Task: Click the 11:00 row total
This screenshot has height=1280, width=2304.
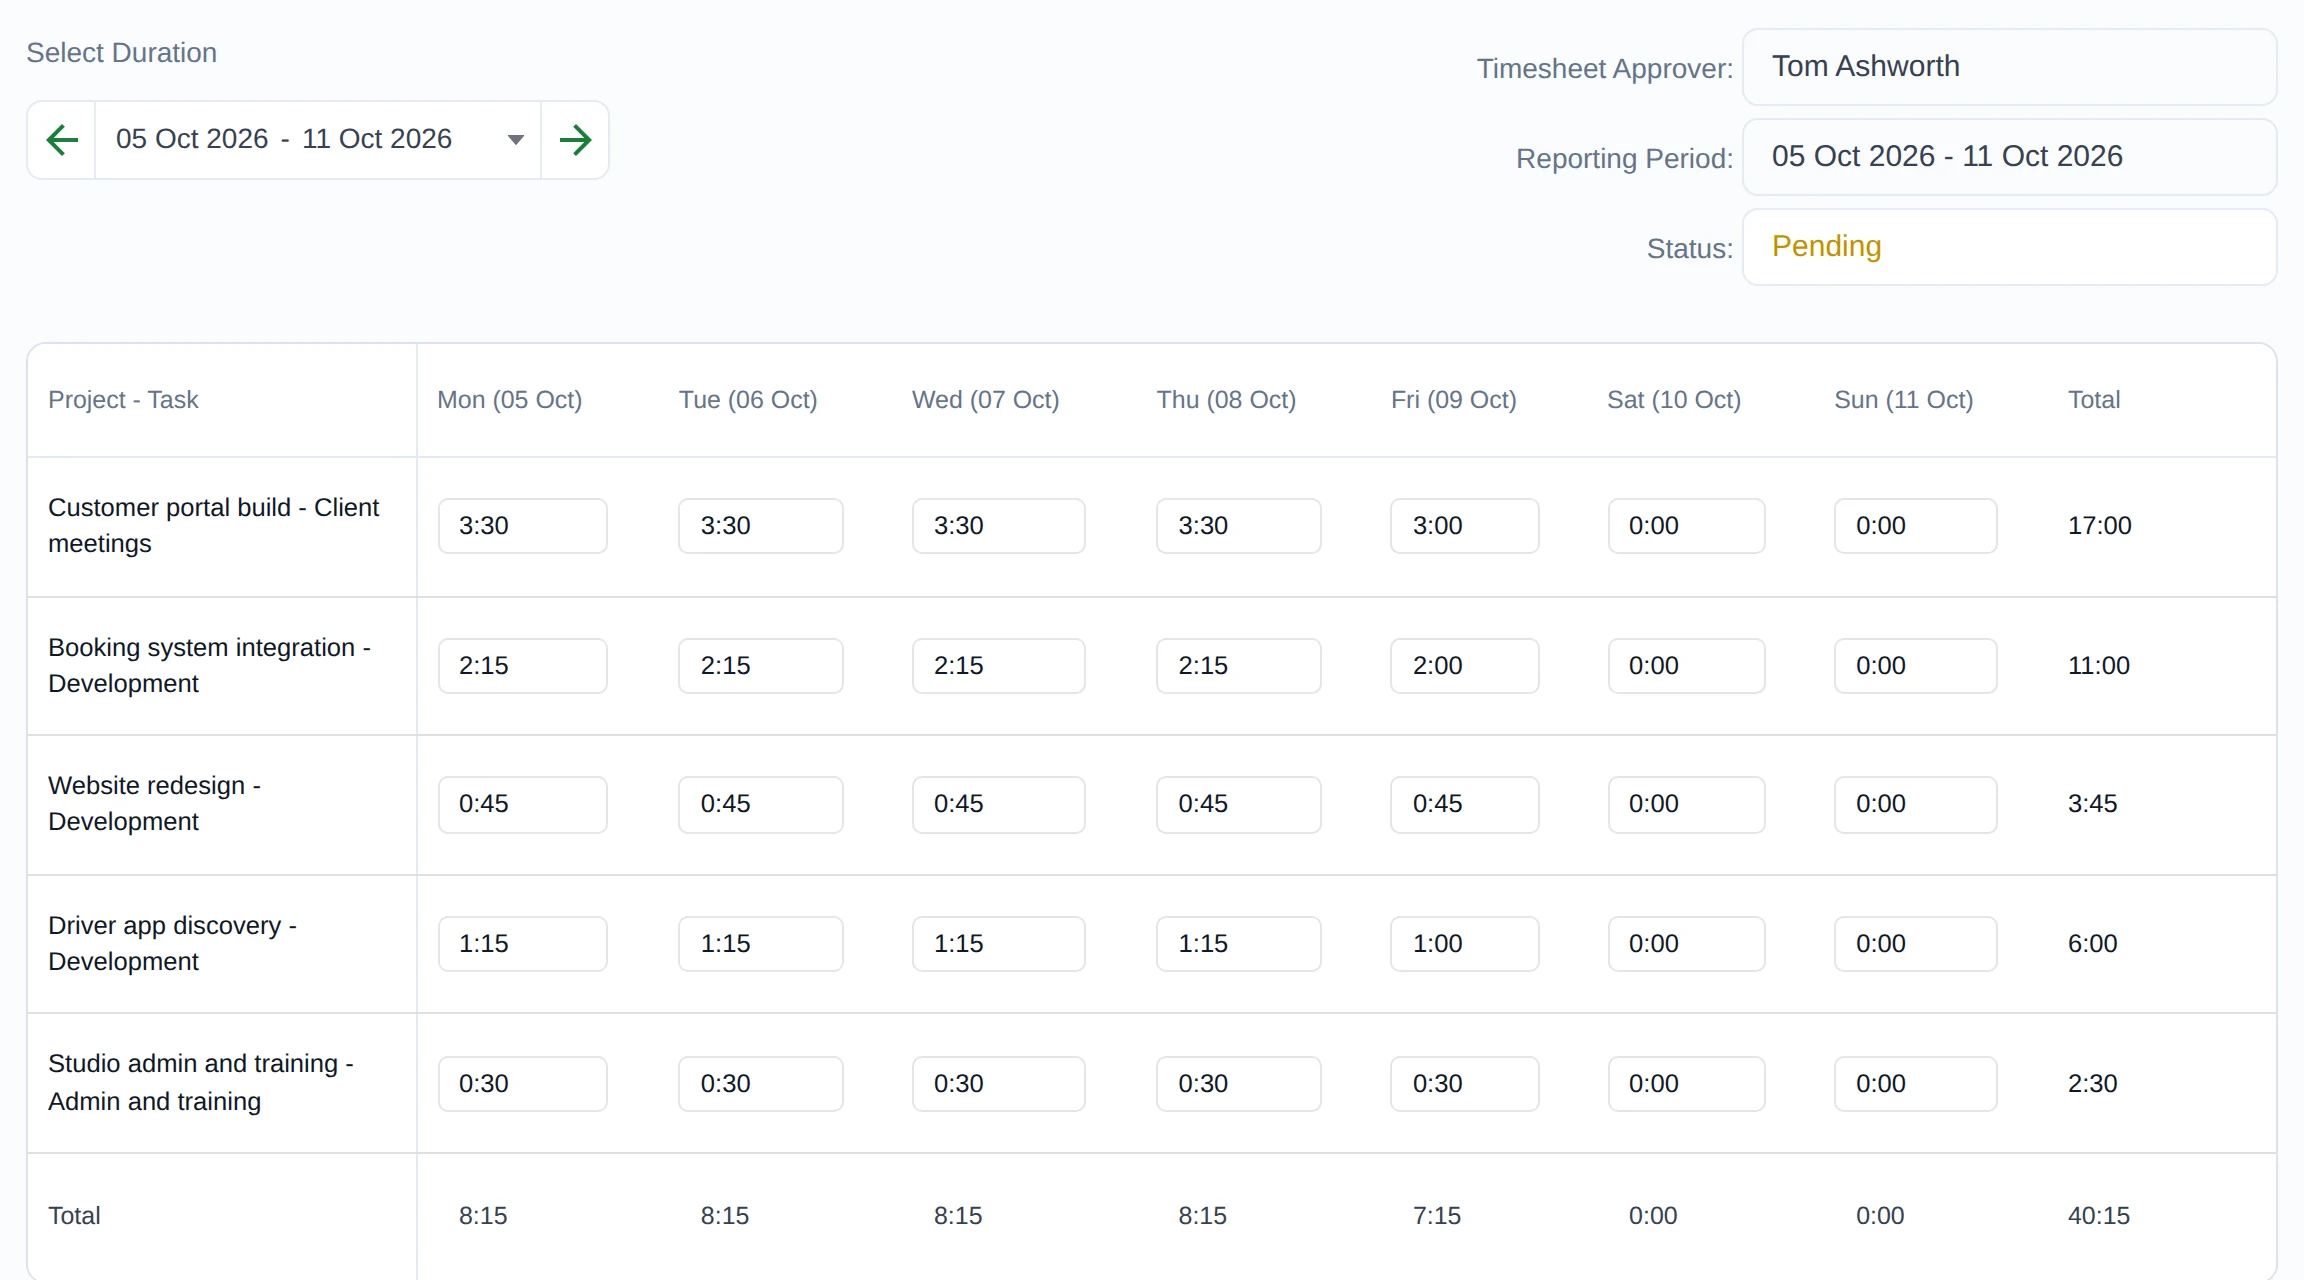Action: (2099, 666)
